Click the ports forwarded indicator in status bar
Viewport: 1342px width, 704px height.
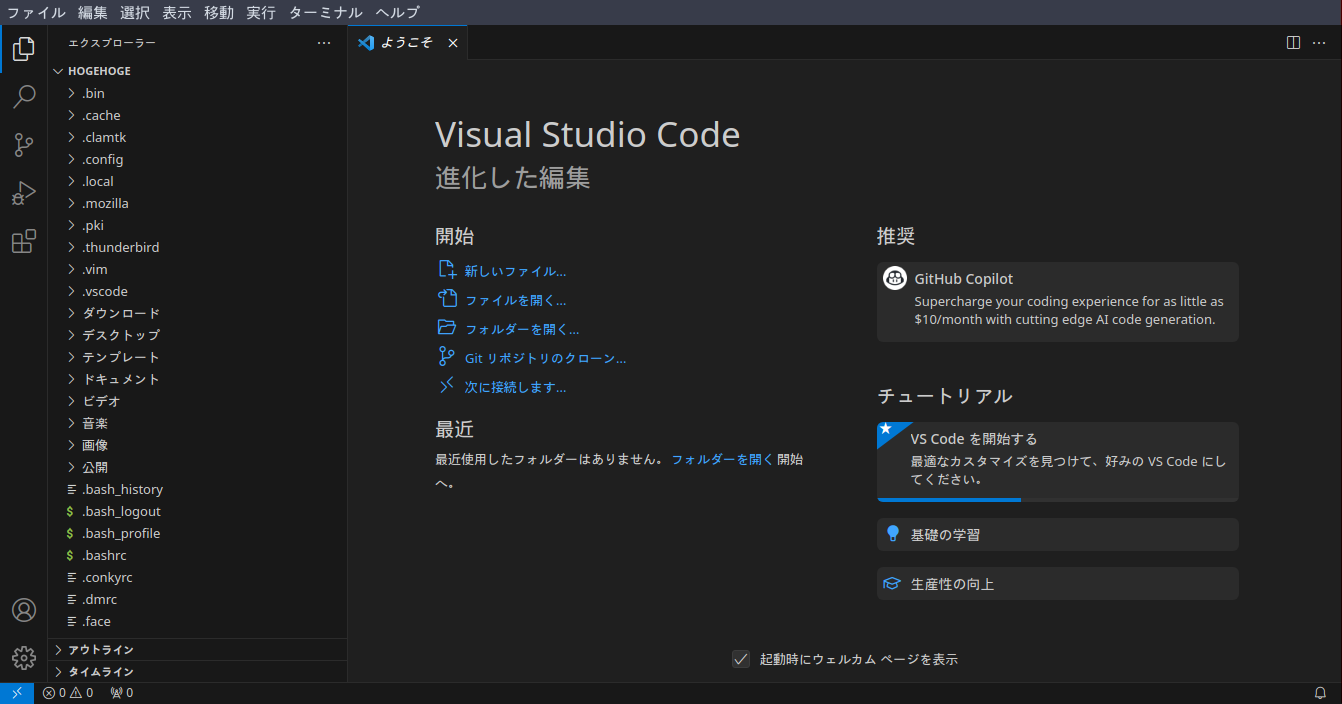coord(122,693)
